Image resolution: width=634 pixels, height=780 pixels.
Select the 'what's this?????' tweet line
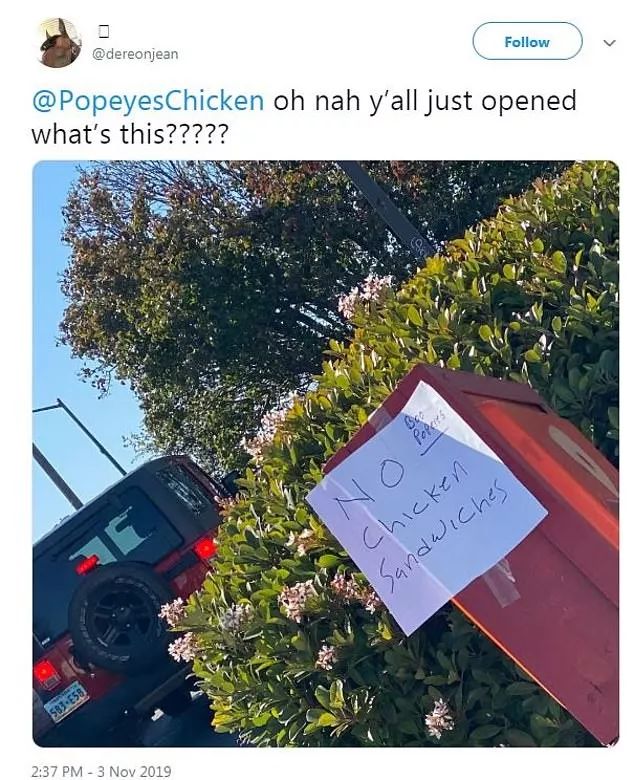point(130,134)
